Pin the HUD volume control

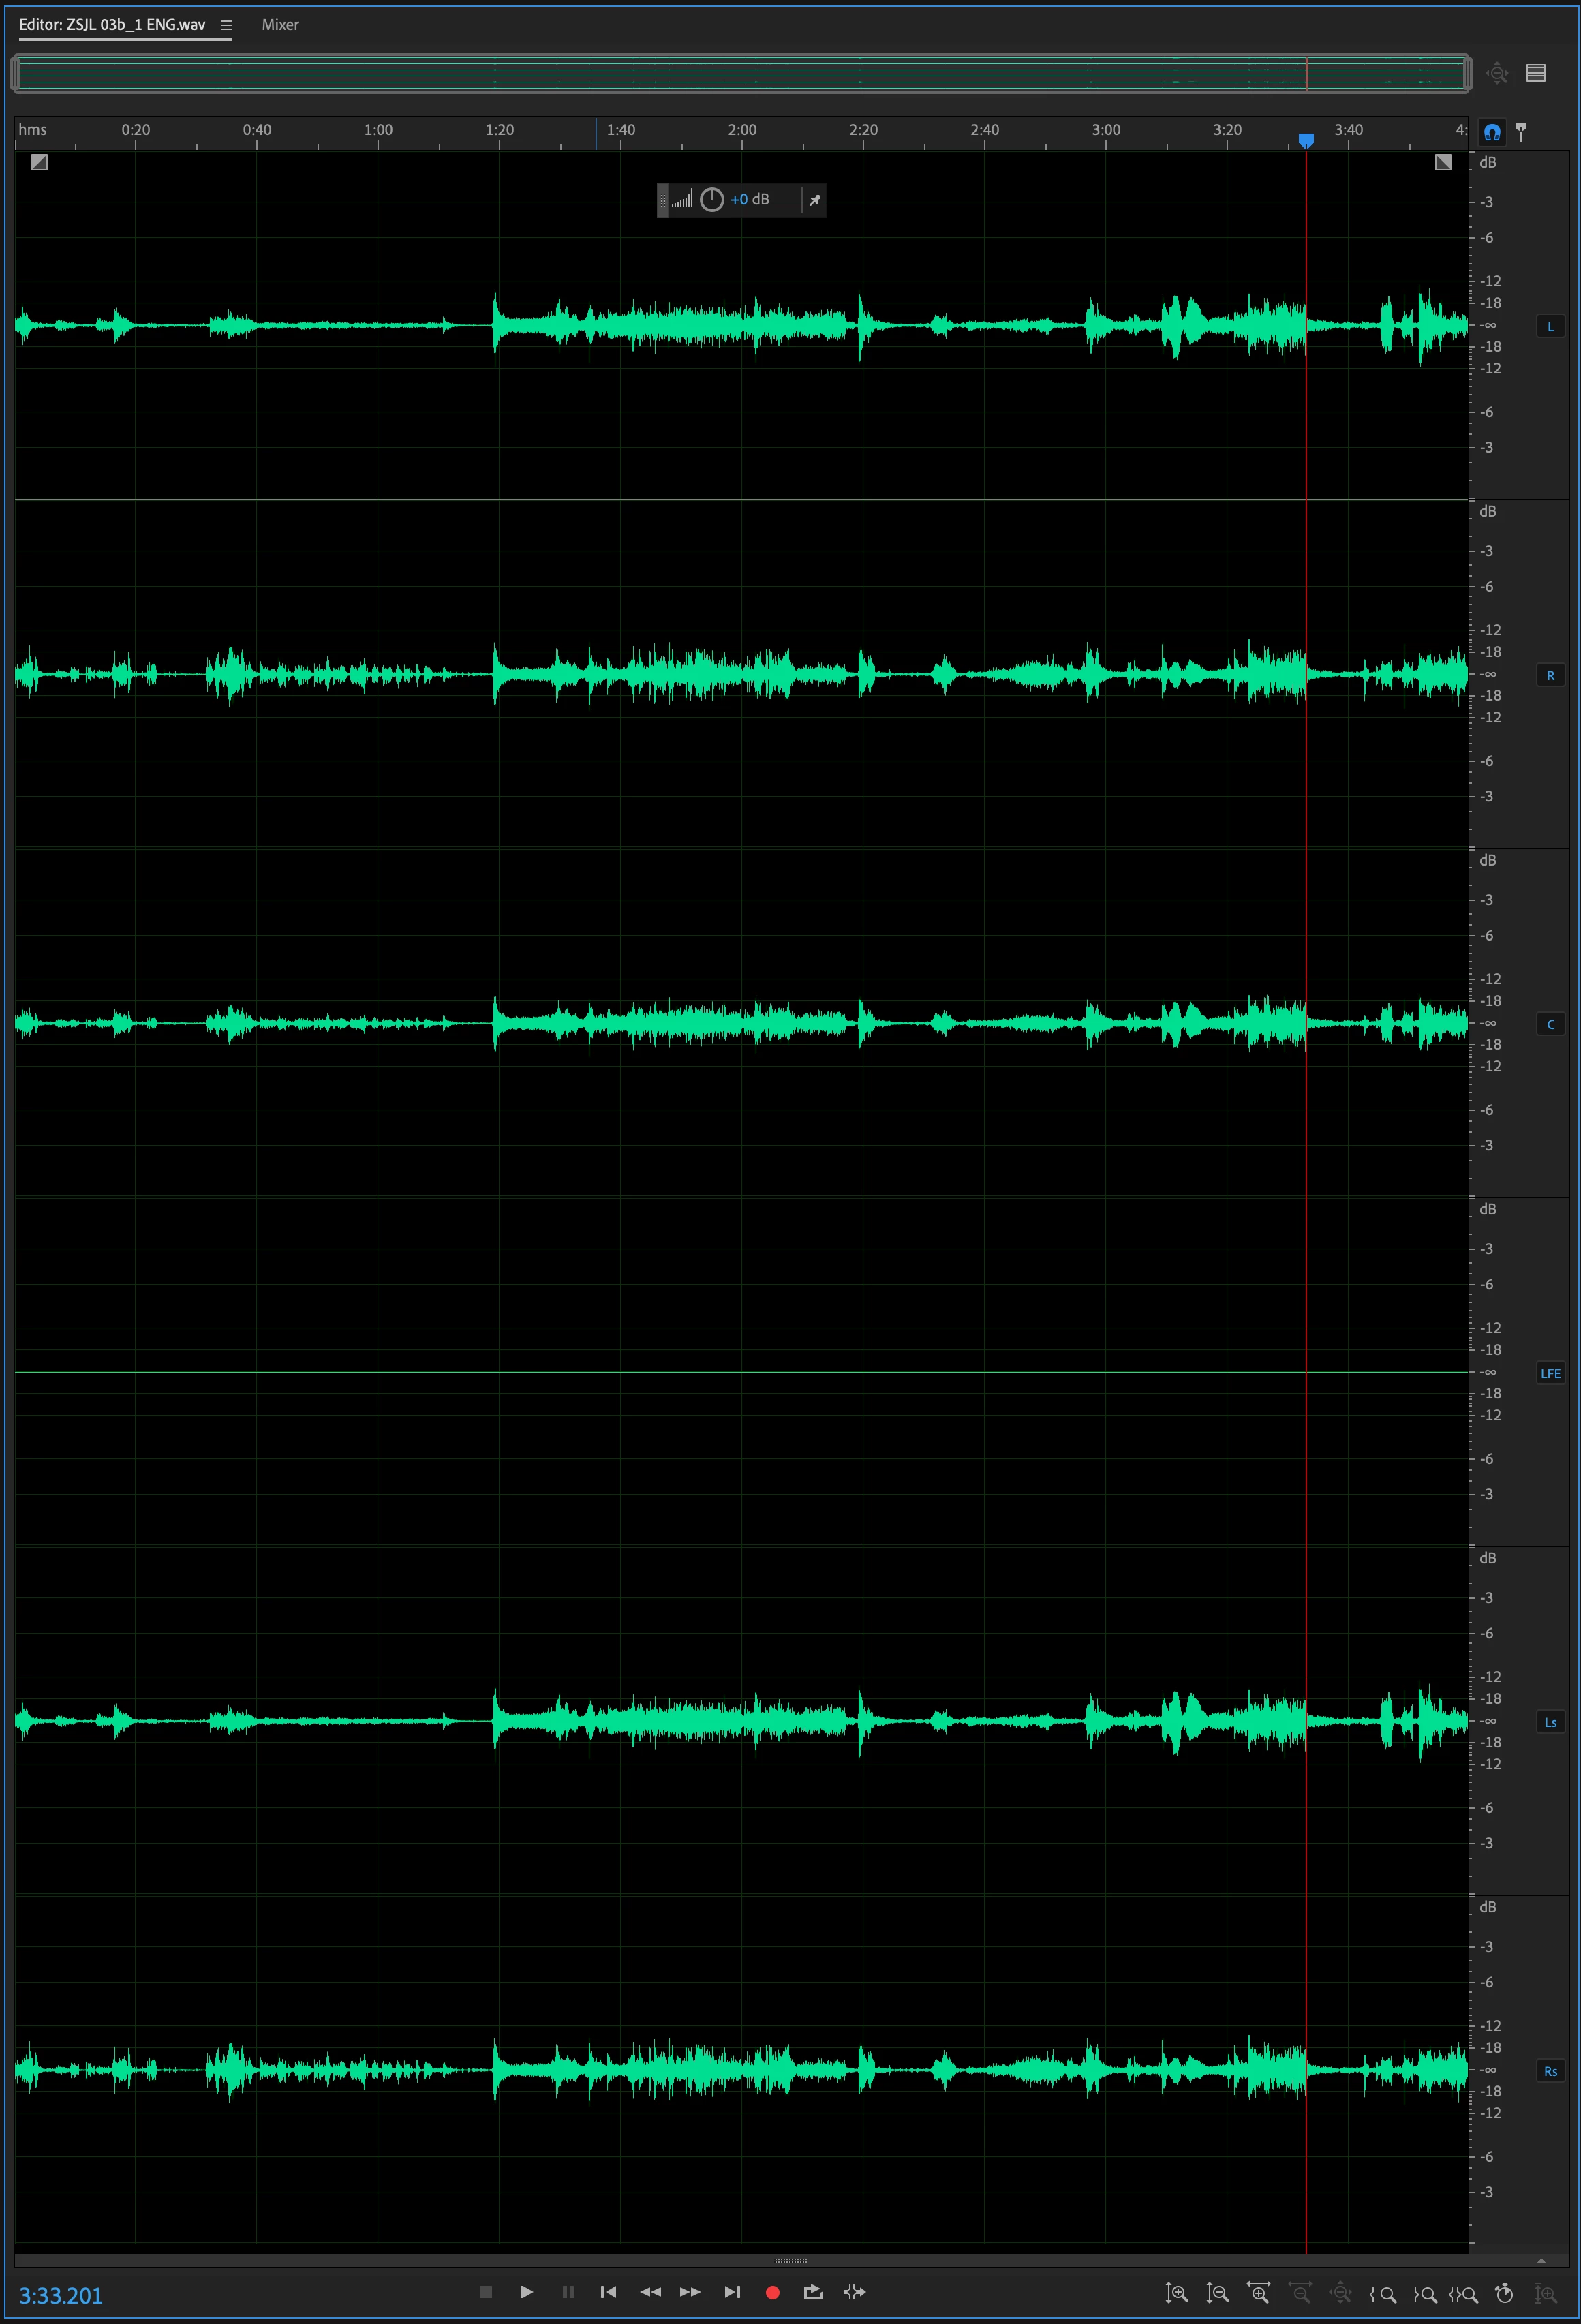point(815,200)
